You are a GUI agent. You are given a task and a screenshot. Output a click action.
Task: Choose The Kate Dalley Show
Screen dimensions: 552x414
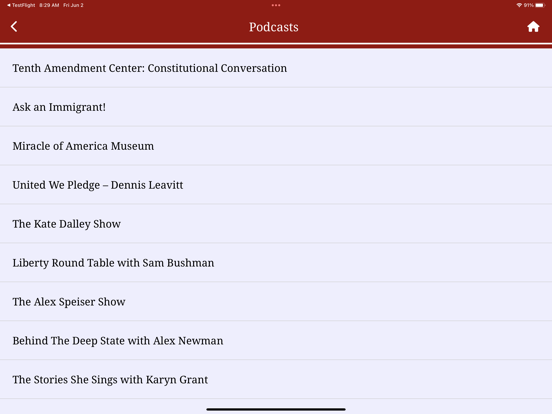(x=276, y=224)
